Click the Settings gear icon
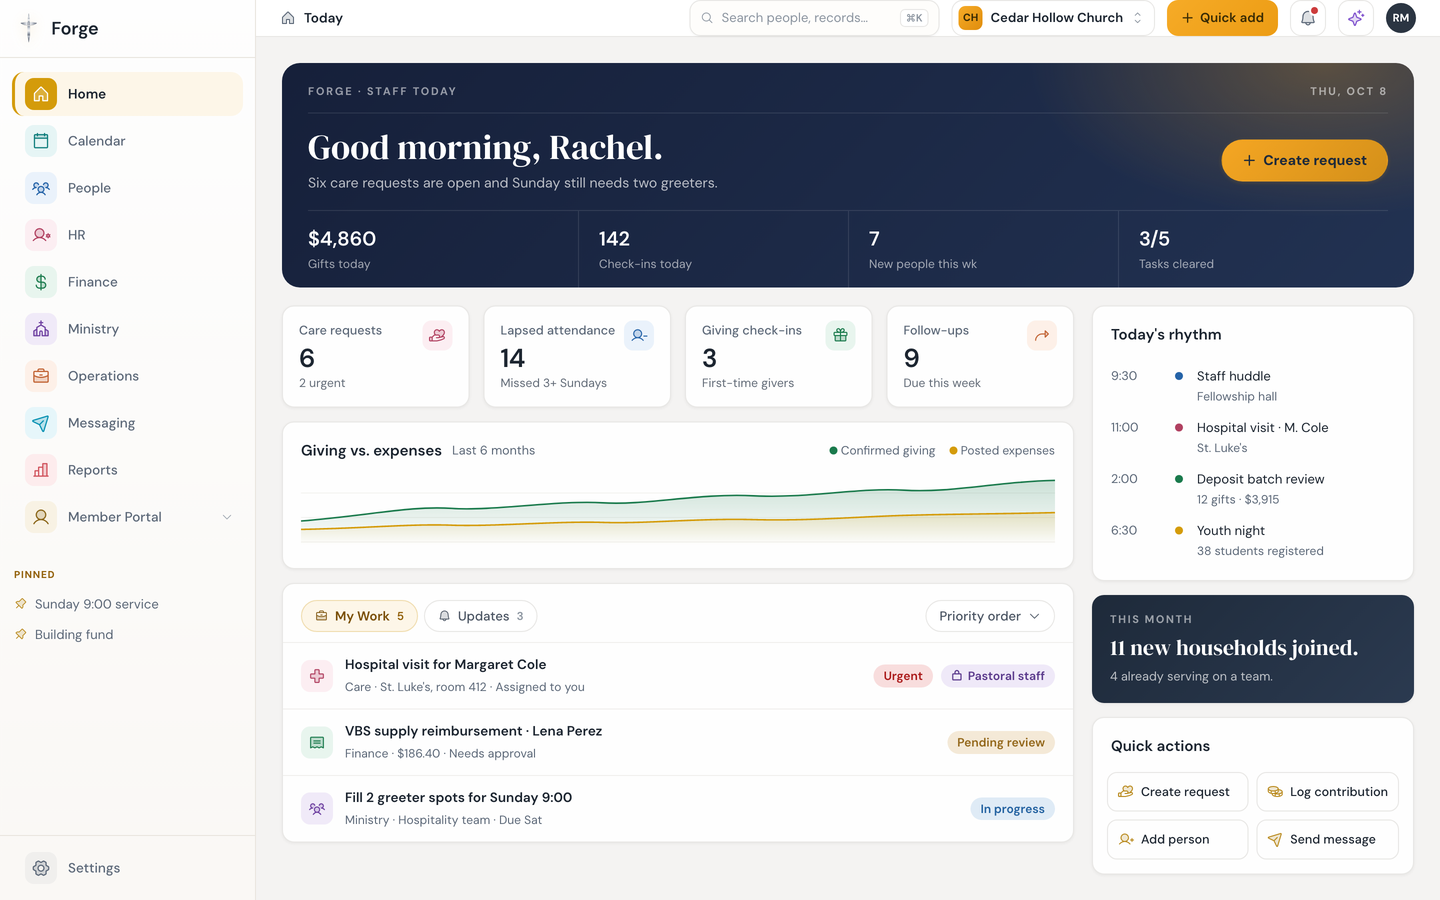Screen dimensions: 1440x900 (x=41, y=868)
